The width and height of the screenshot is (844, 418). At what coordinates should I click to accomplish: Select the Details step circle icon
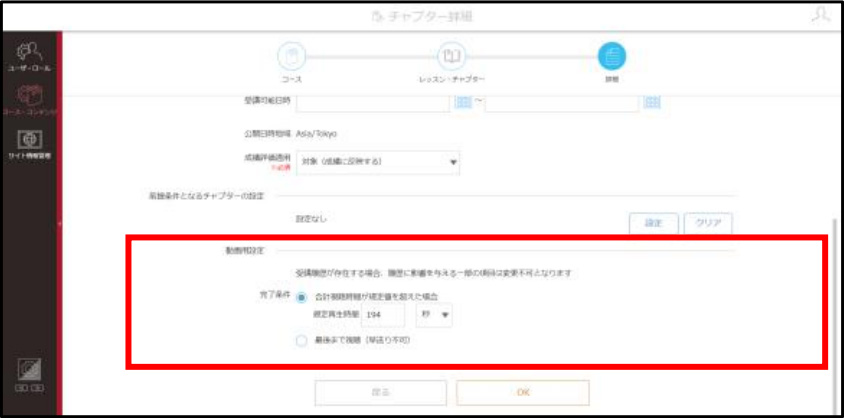click(612, 56)
